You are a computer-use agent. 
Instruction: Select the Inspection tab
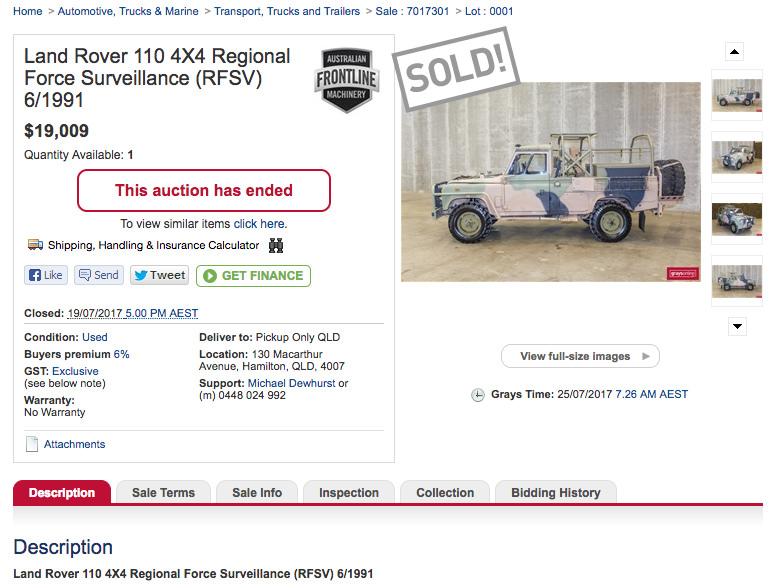tap(348, 493)
